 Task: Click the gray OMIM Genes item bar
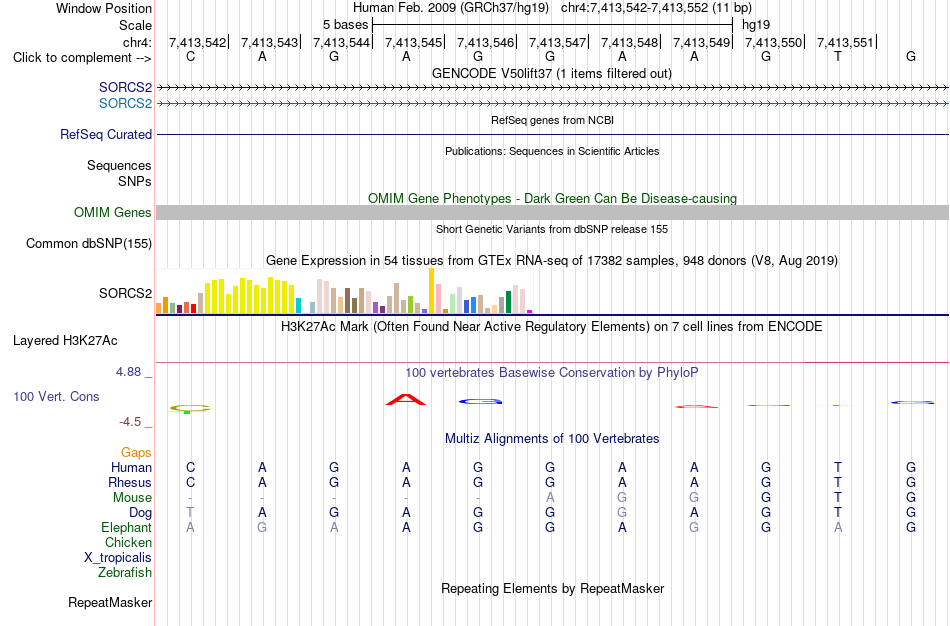(x=553, y=212)
